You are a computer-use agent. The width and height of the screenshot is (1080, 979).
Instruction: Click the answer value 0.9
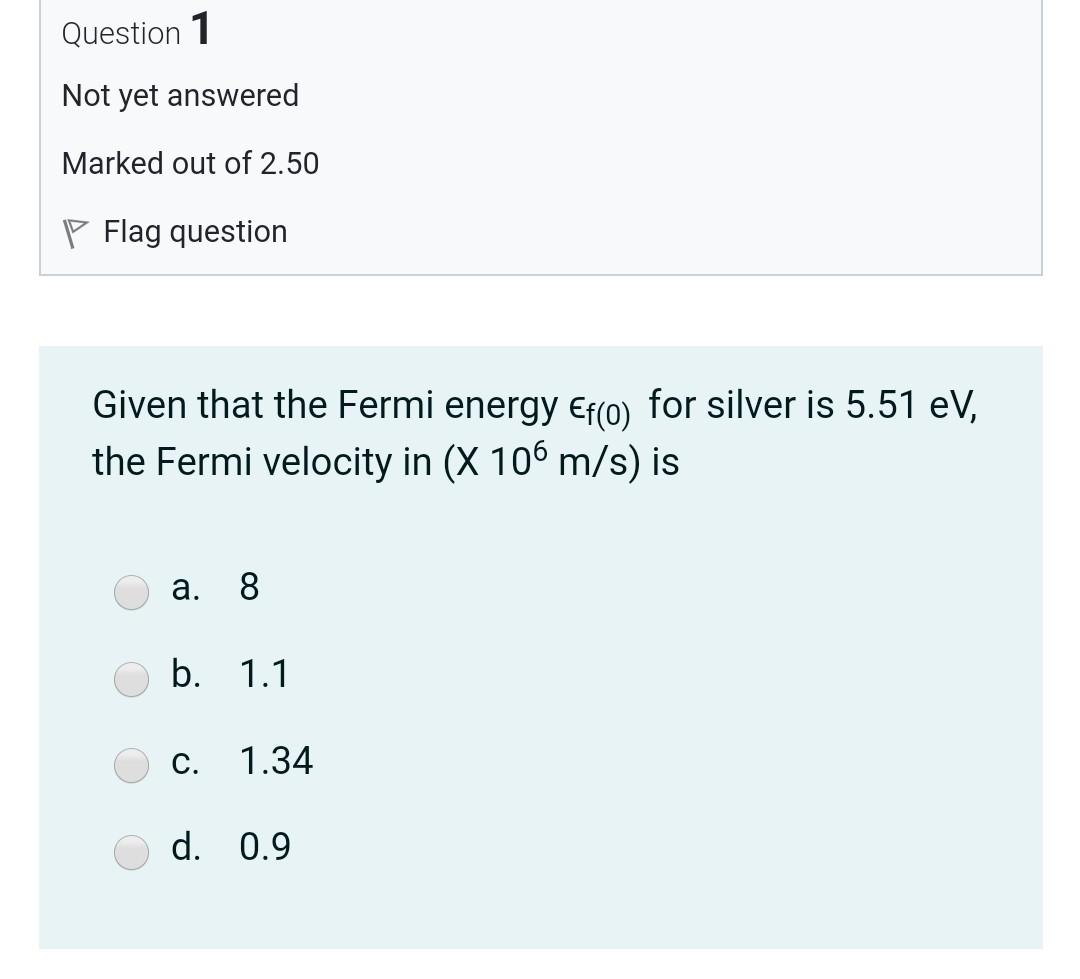pyautogui.click(x=265, y=847)
